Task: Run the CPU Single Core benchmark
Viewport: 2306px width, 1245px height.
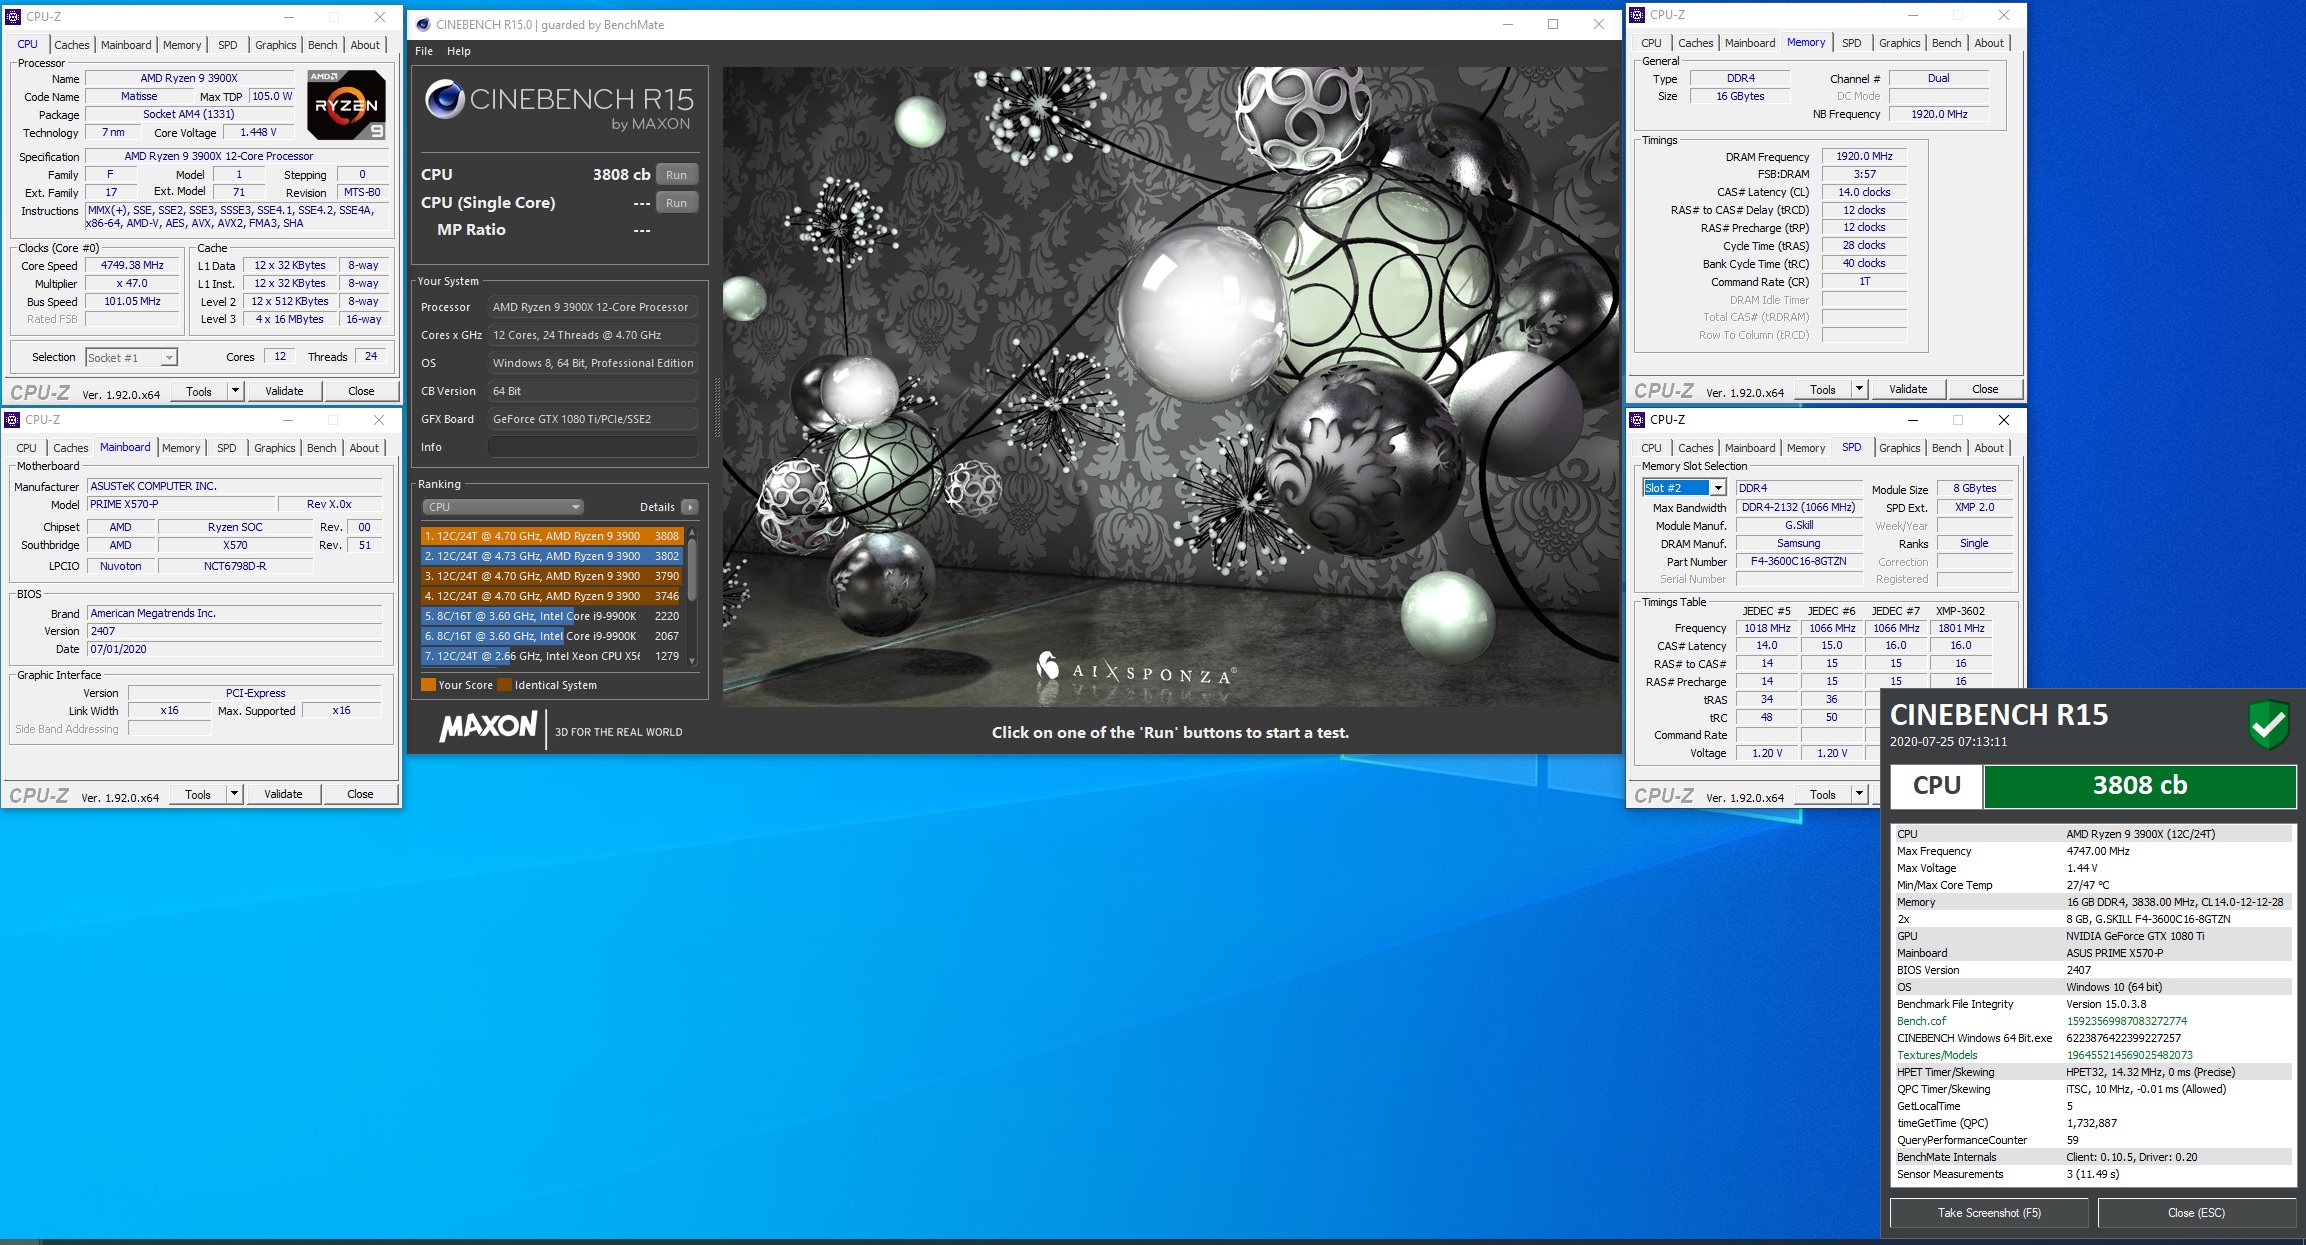Action: [x=677, y=203]
